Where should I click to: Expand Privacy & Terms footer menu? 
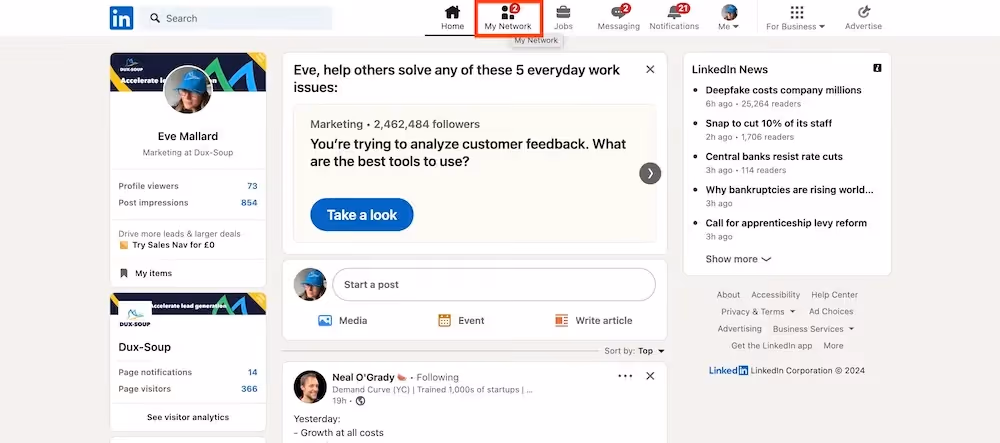tap(758, 312)
